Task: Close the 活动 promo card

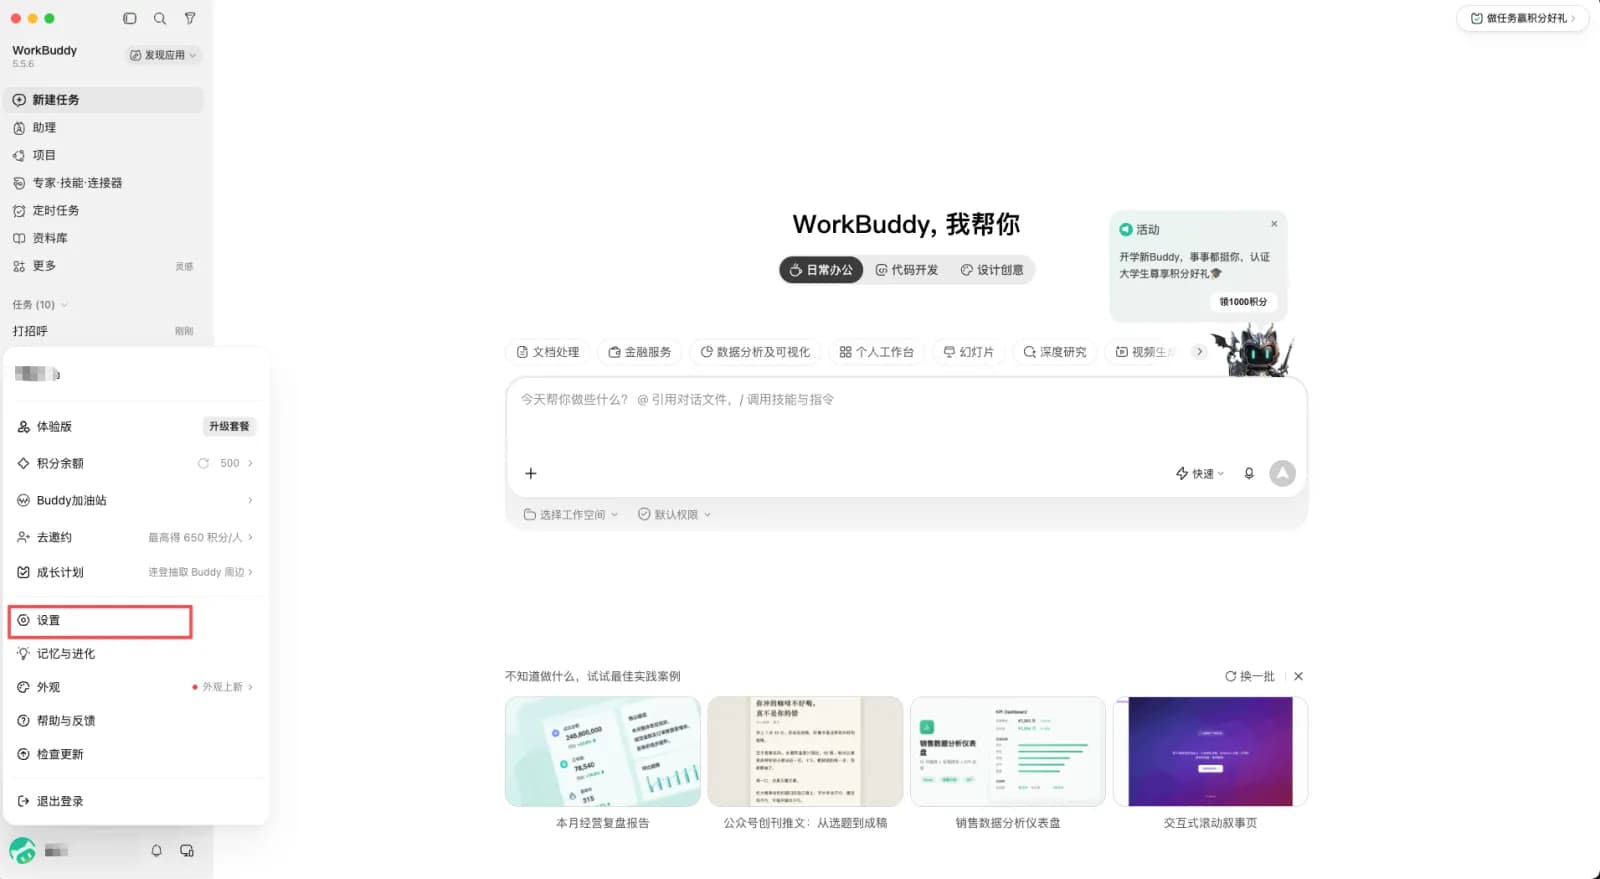Action: point(1274,224)
